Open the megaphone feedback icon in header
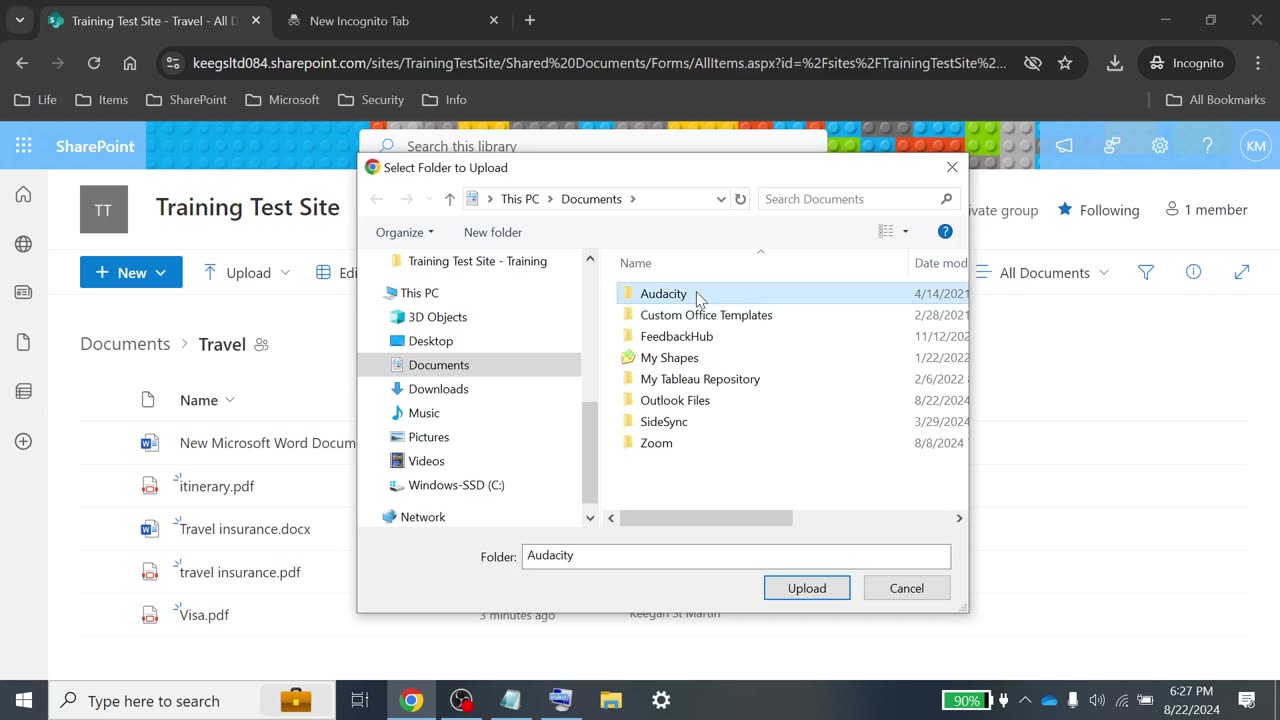This screenshot has width=1280, height=720. [x=1064, y=146]
